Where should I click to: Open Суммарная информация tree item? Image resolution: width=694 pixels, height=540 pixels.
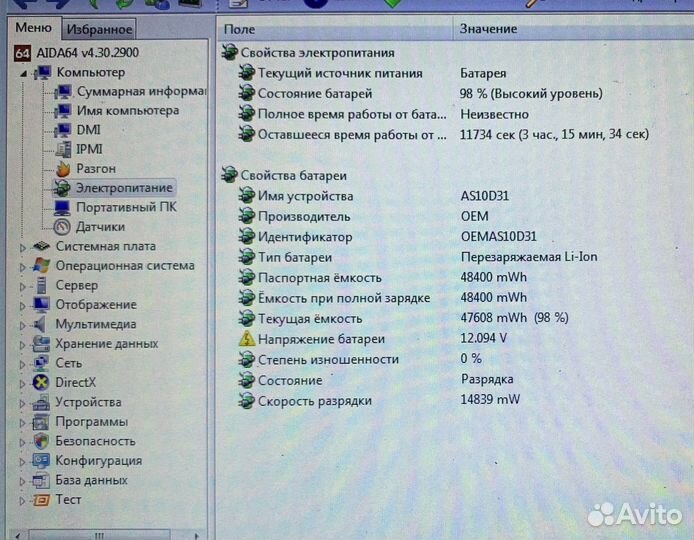point(141,91)
